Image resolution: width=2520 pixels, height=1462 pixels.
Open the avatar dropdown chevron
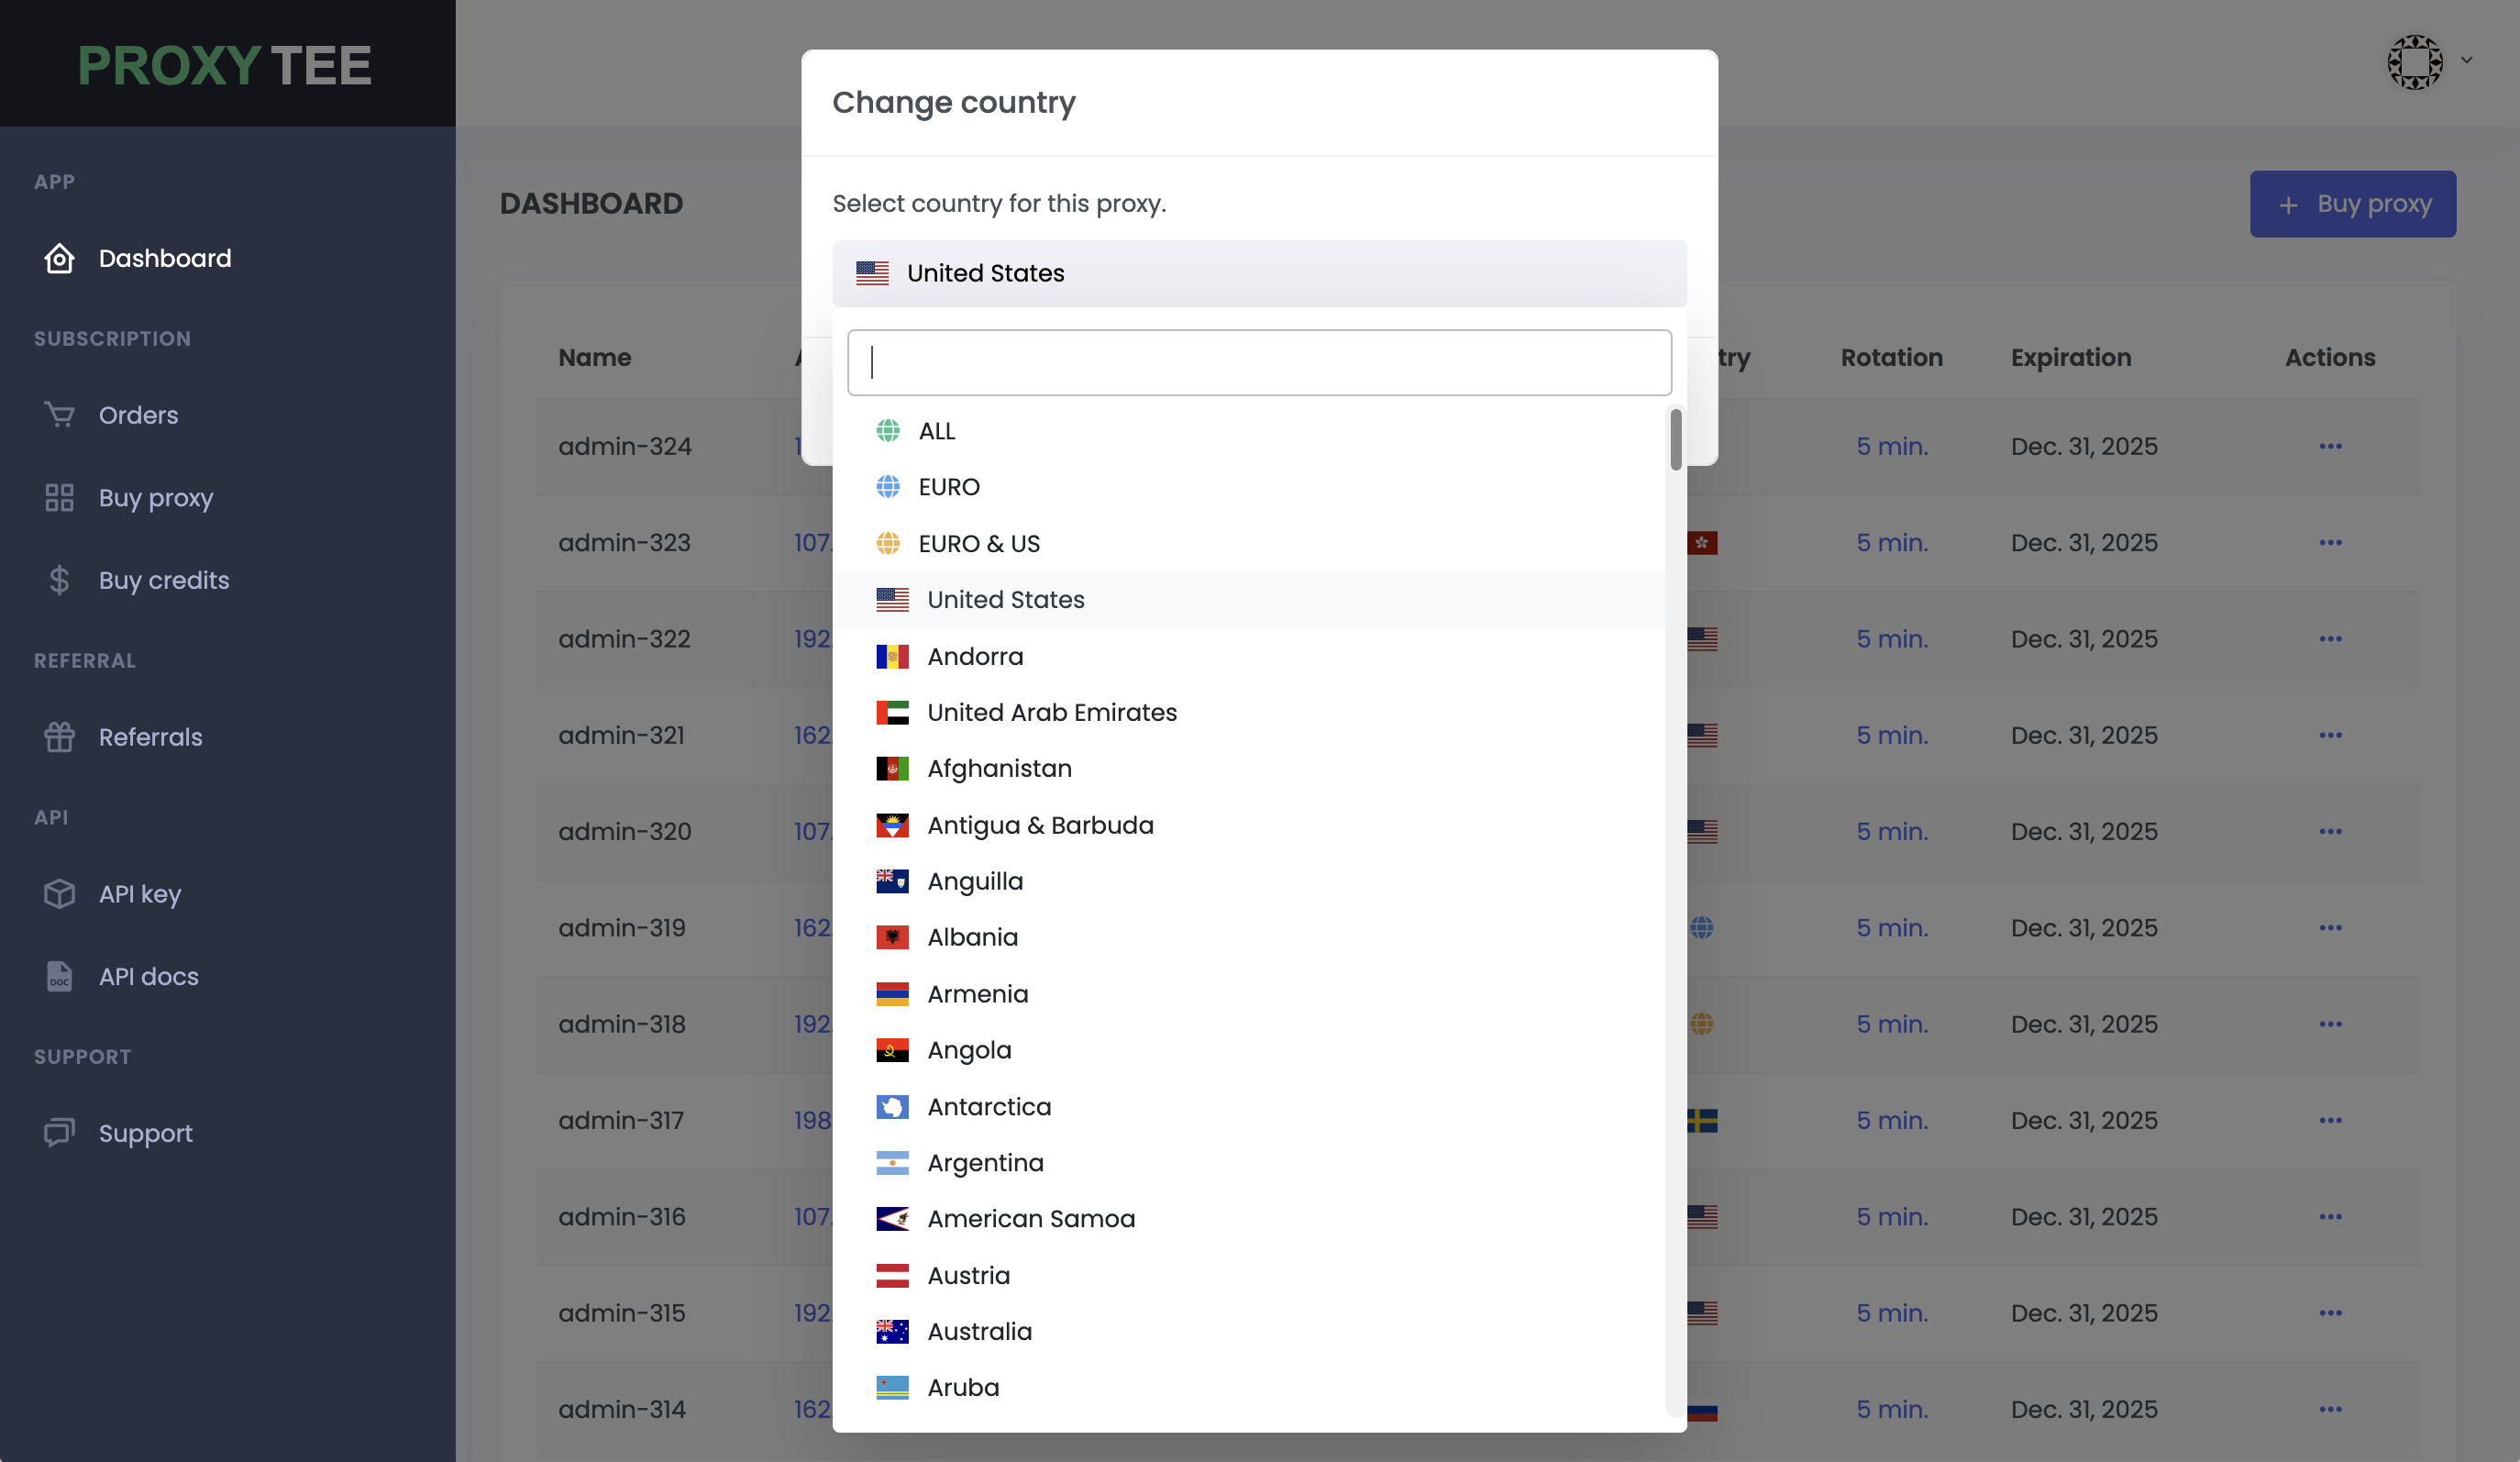[2468, 62]
